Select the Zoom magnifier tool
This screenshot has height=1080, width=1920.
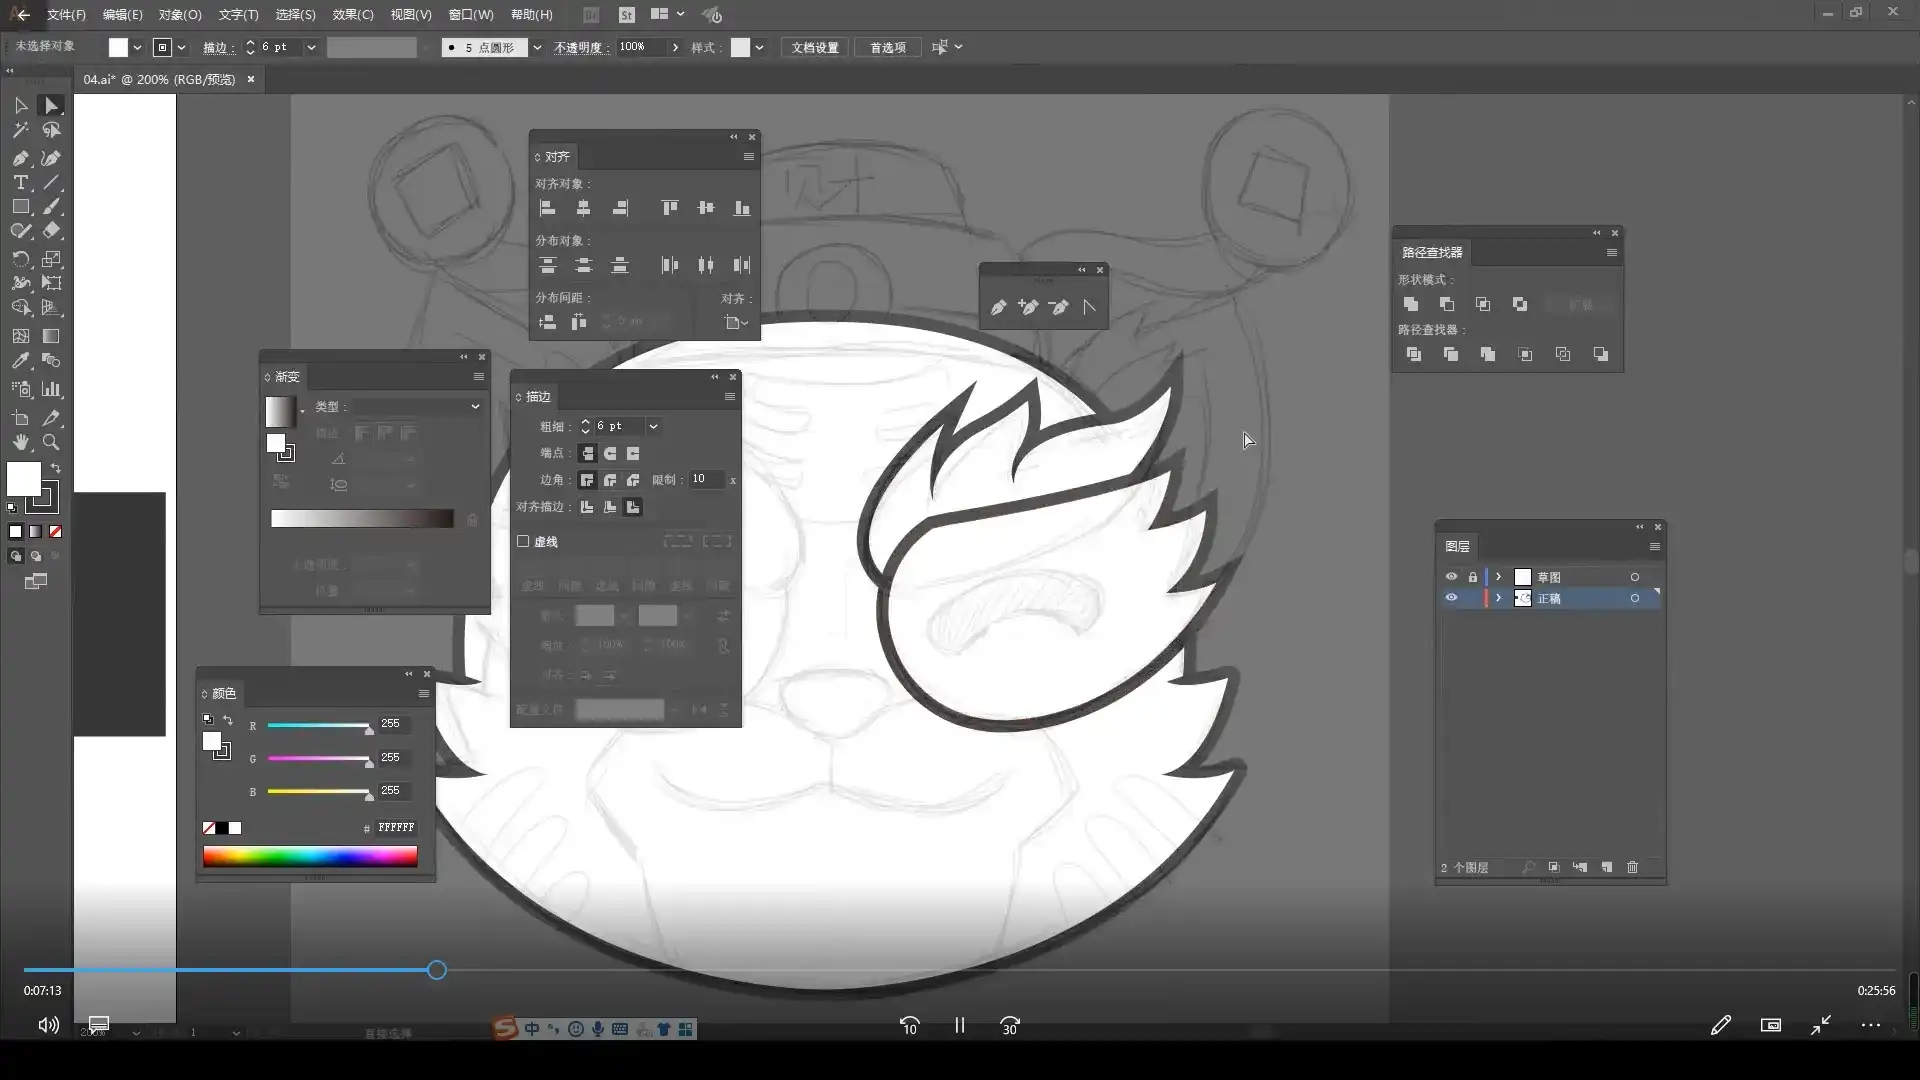(x=51, y=442)
